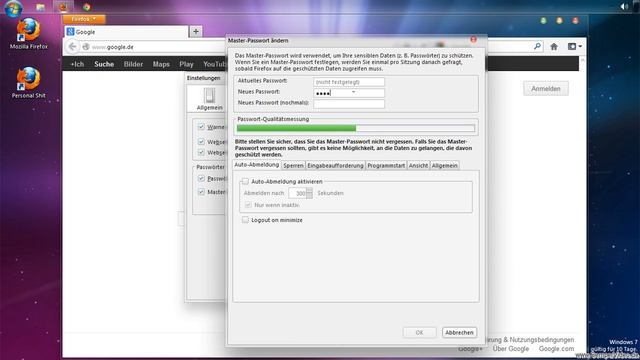Open the bookmarks menu button

(x=575, y=47)
